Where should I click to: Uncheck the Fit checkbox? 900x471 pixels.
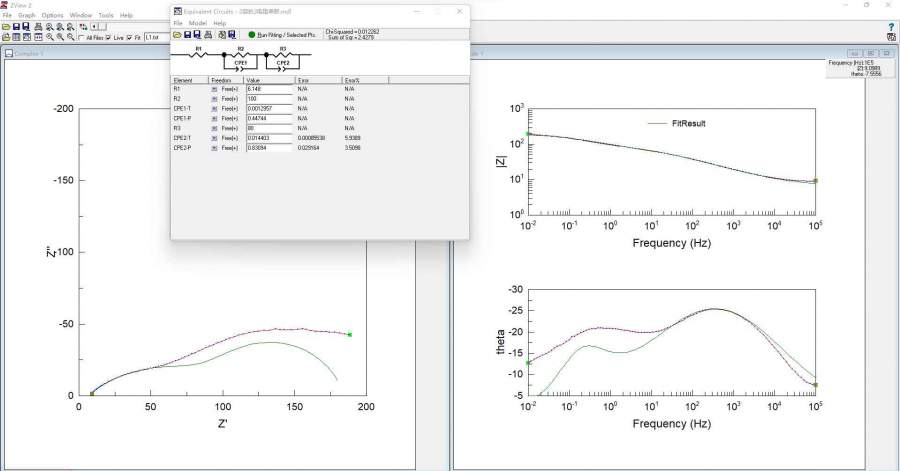tap(129, 38)
